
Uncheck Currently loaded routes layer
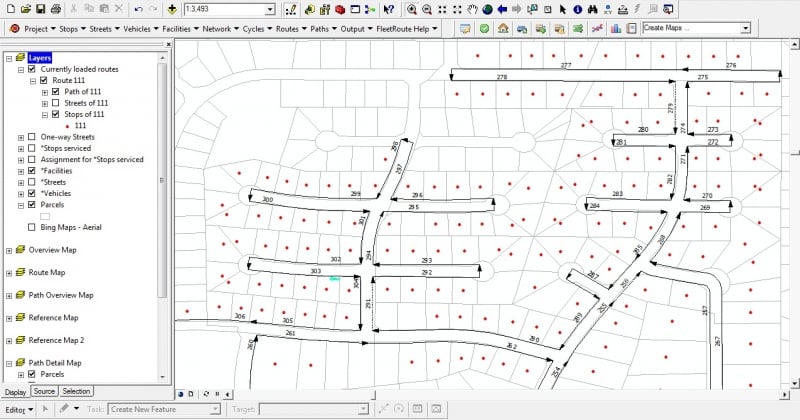[32, 69]
